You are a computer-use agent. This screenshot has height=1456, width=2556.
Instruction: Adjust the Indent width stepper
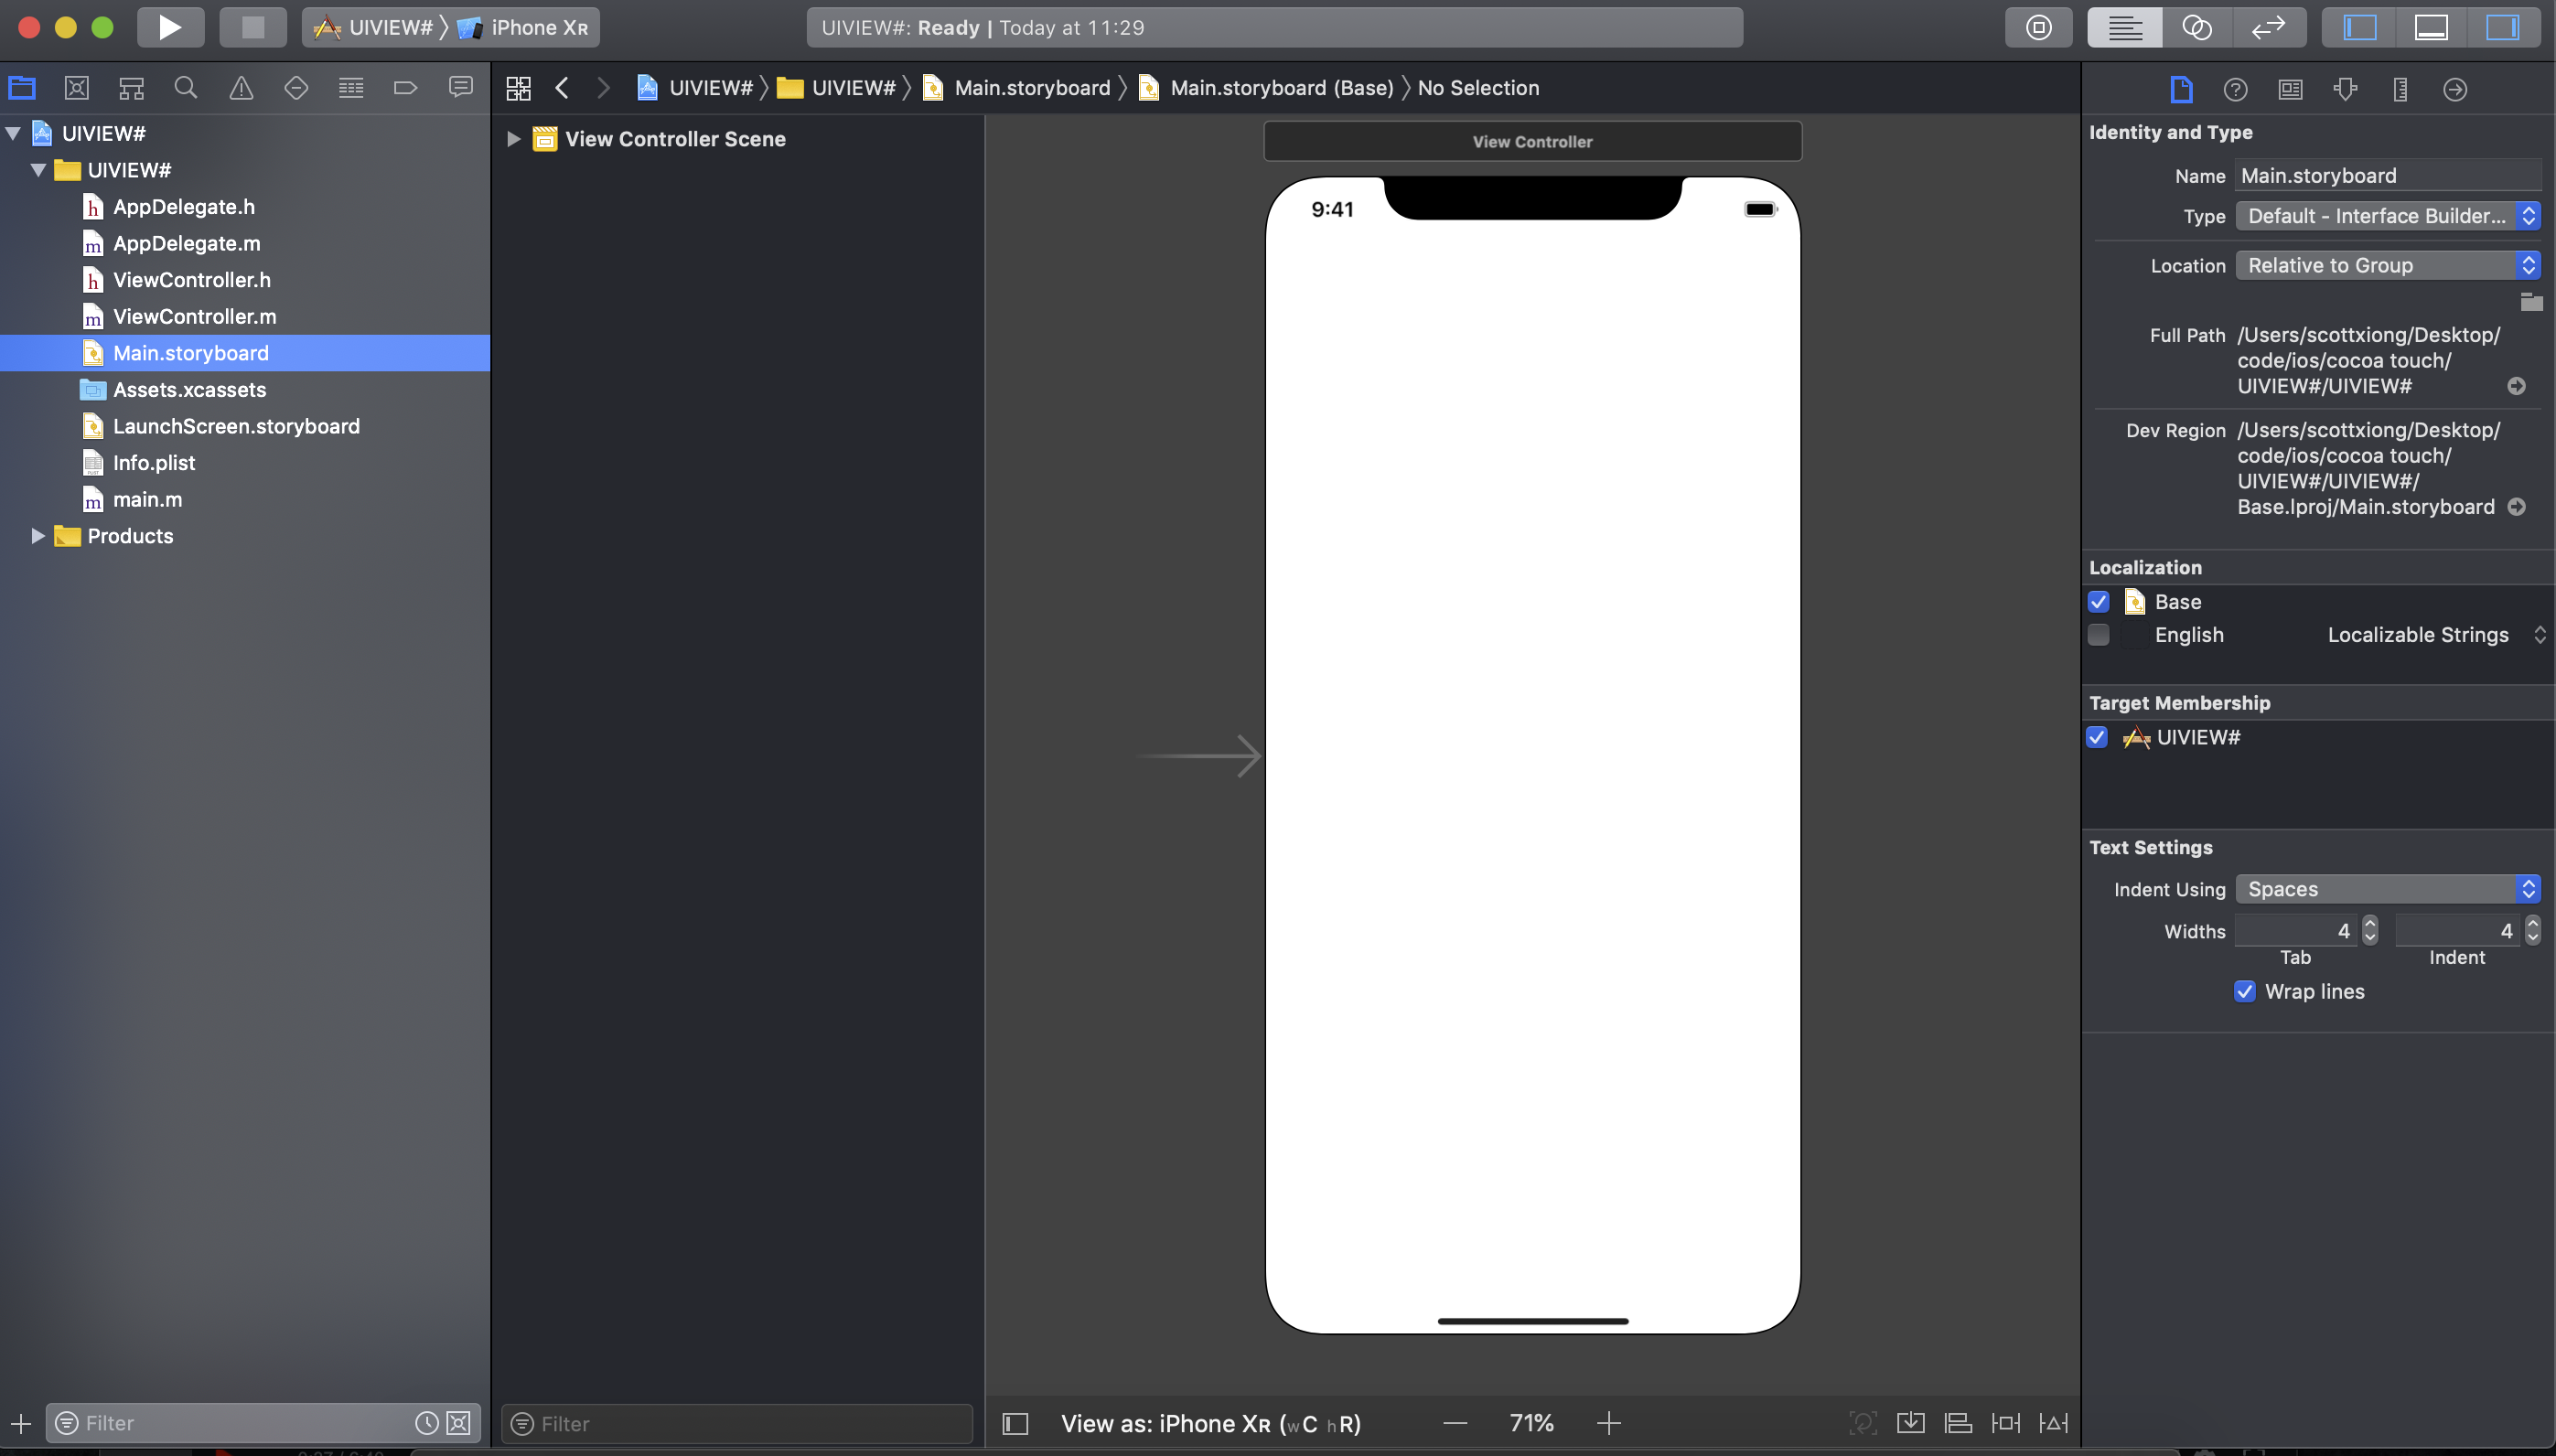[2532, 931]
